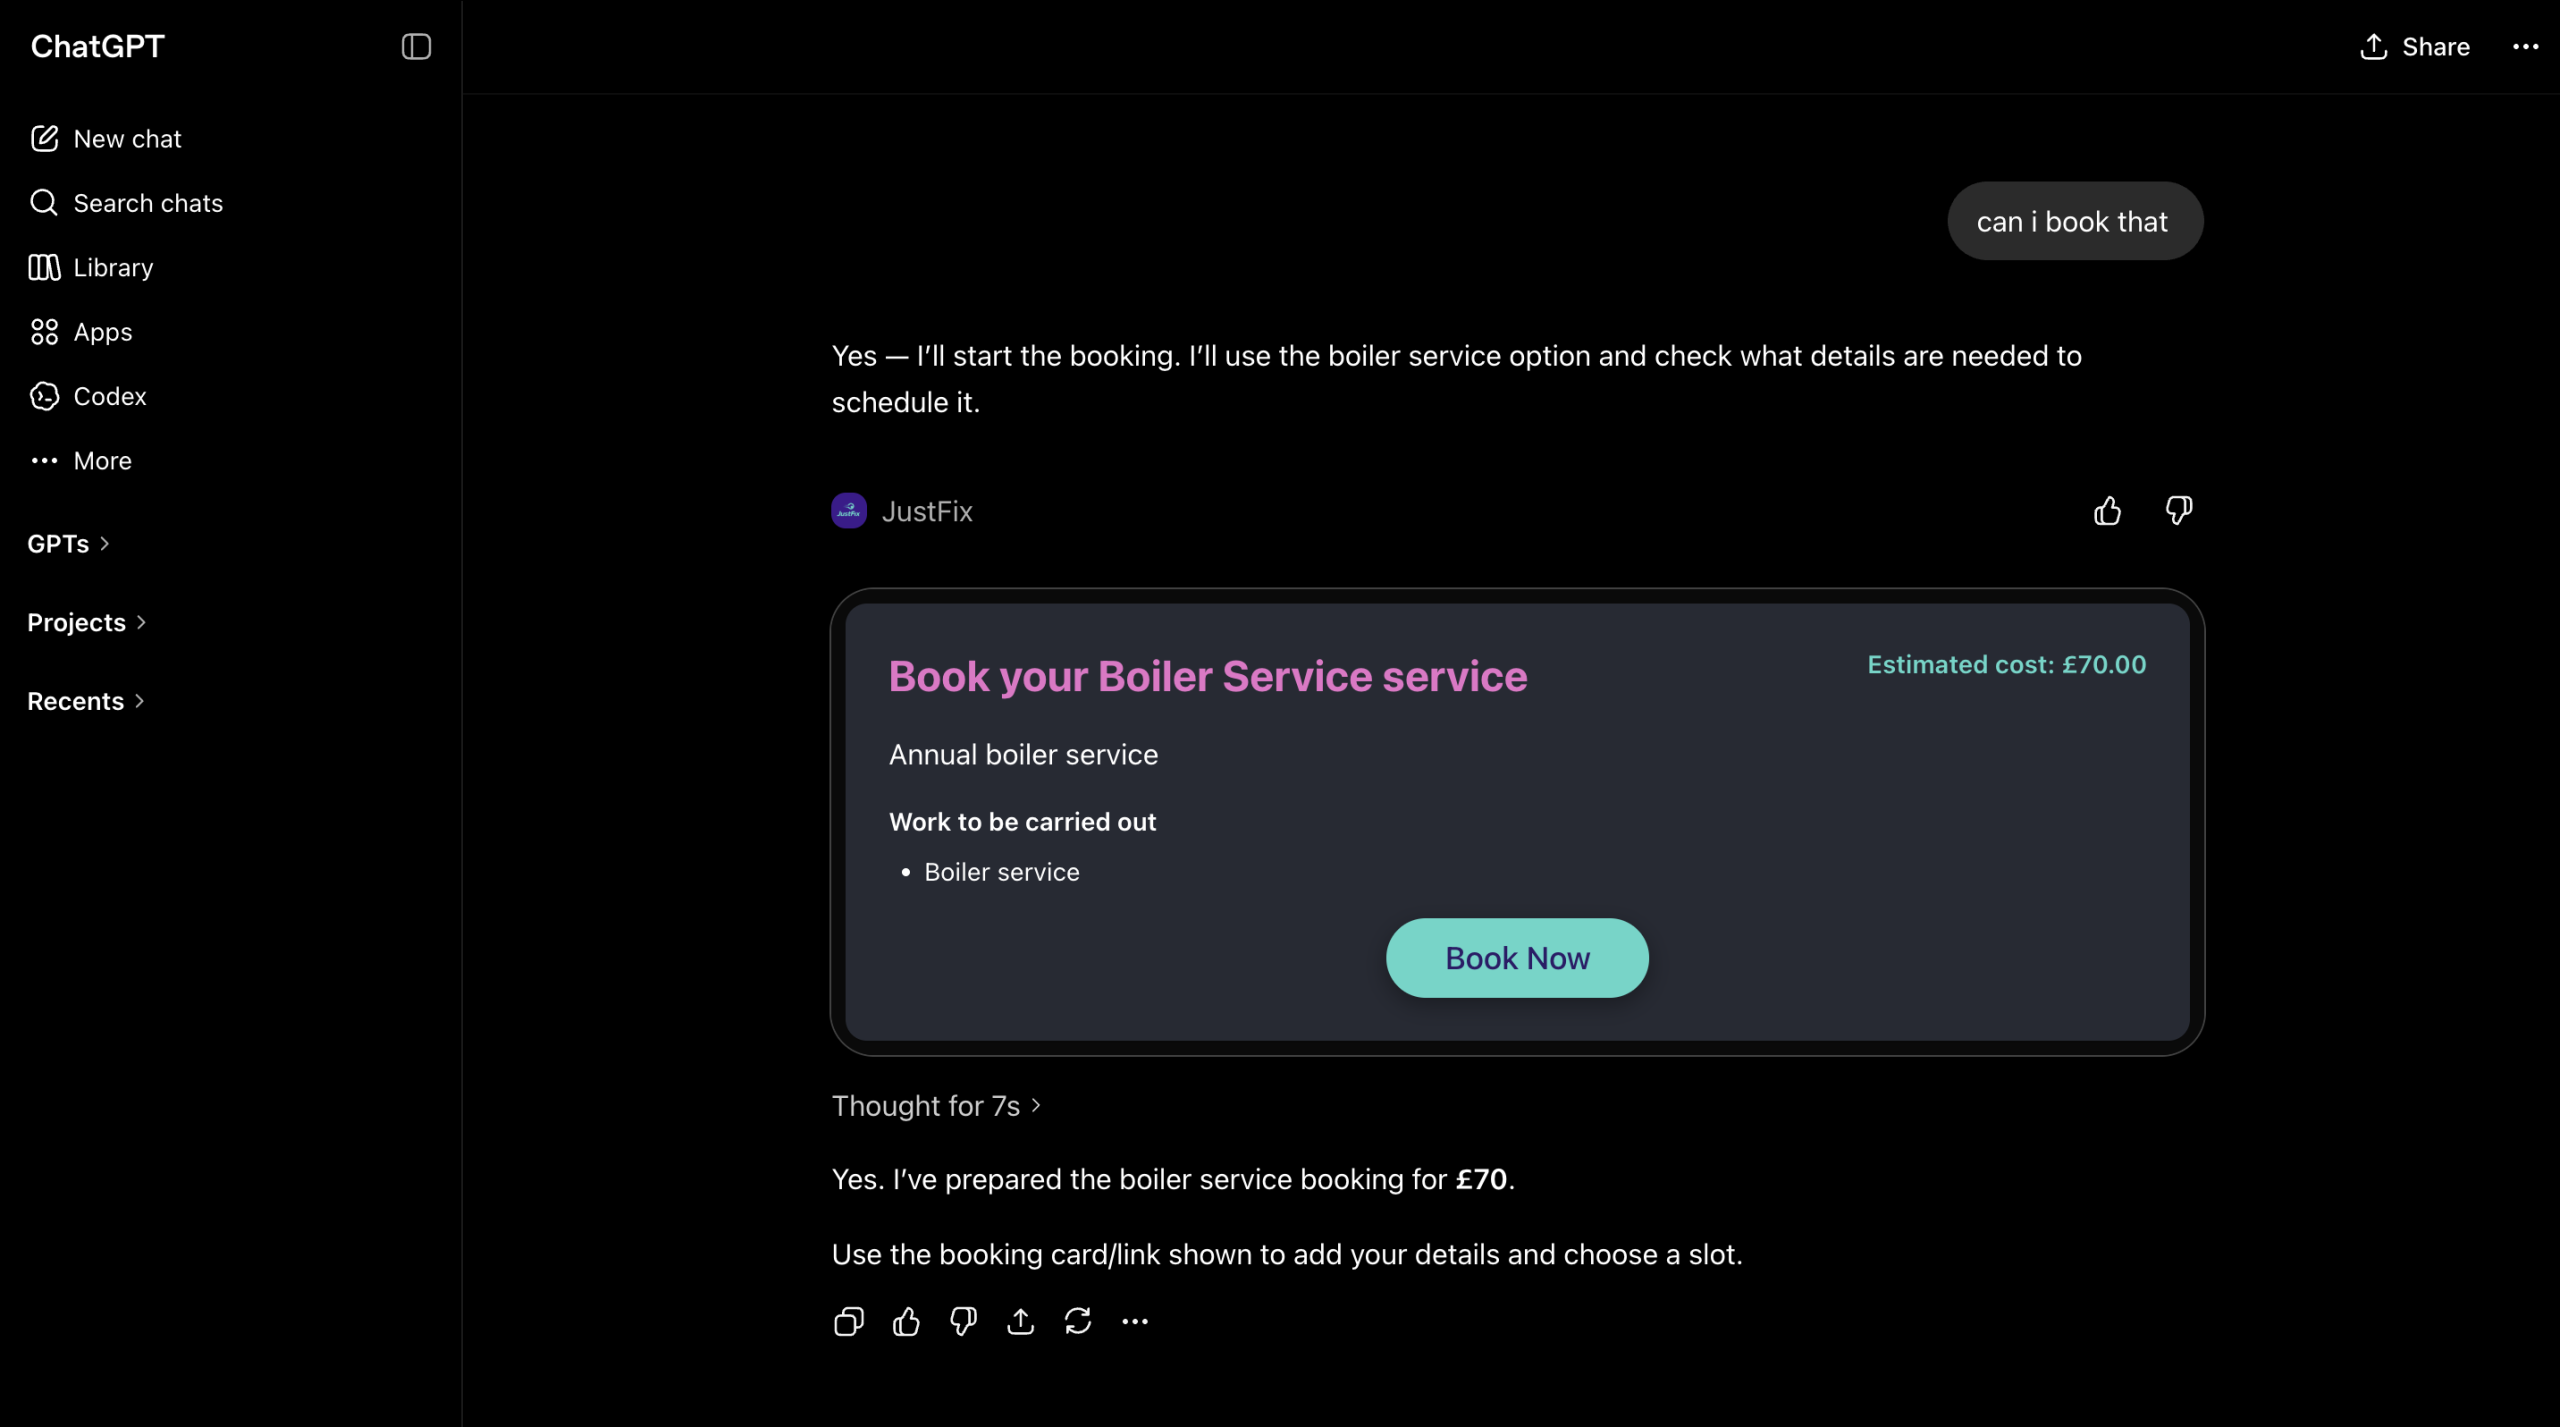Open more response actions ellipsis
This screenshot has height=1427, width=2560.
coord(1135,1322)
